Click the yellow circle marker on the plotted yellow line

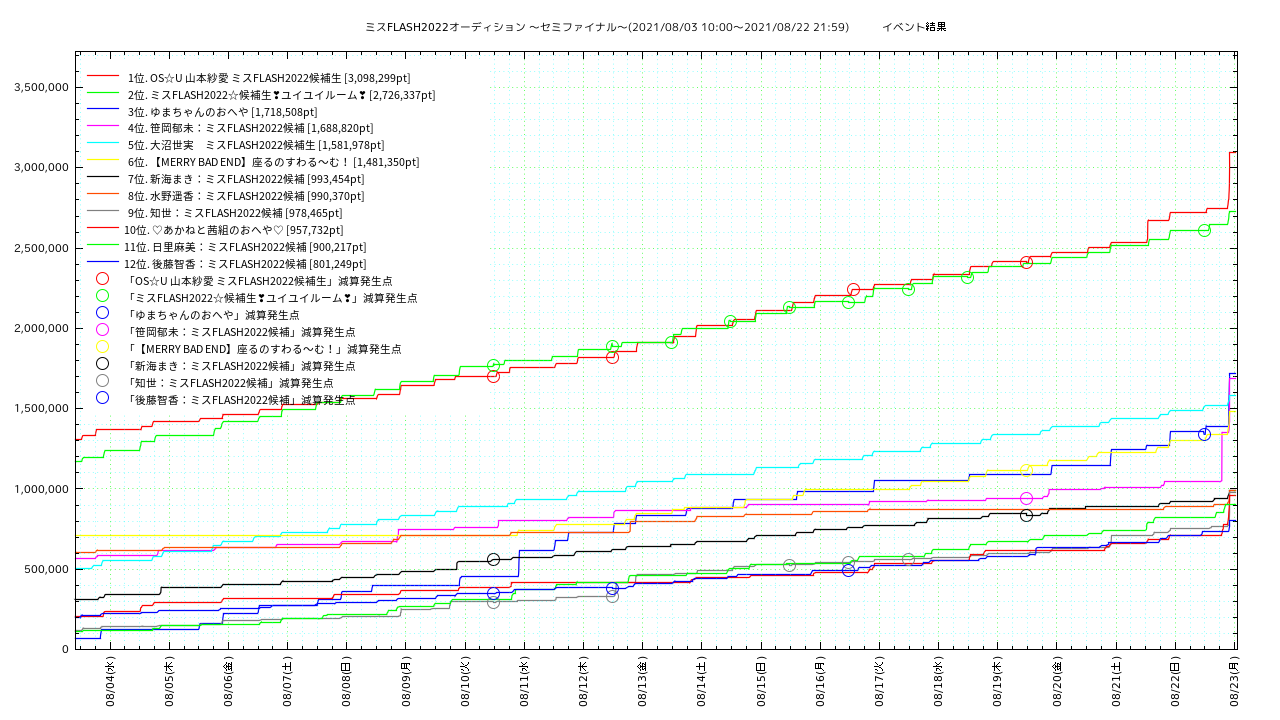pos(1026,470)
